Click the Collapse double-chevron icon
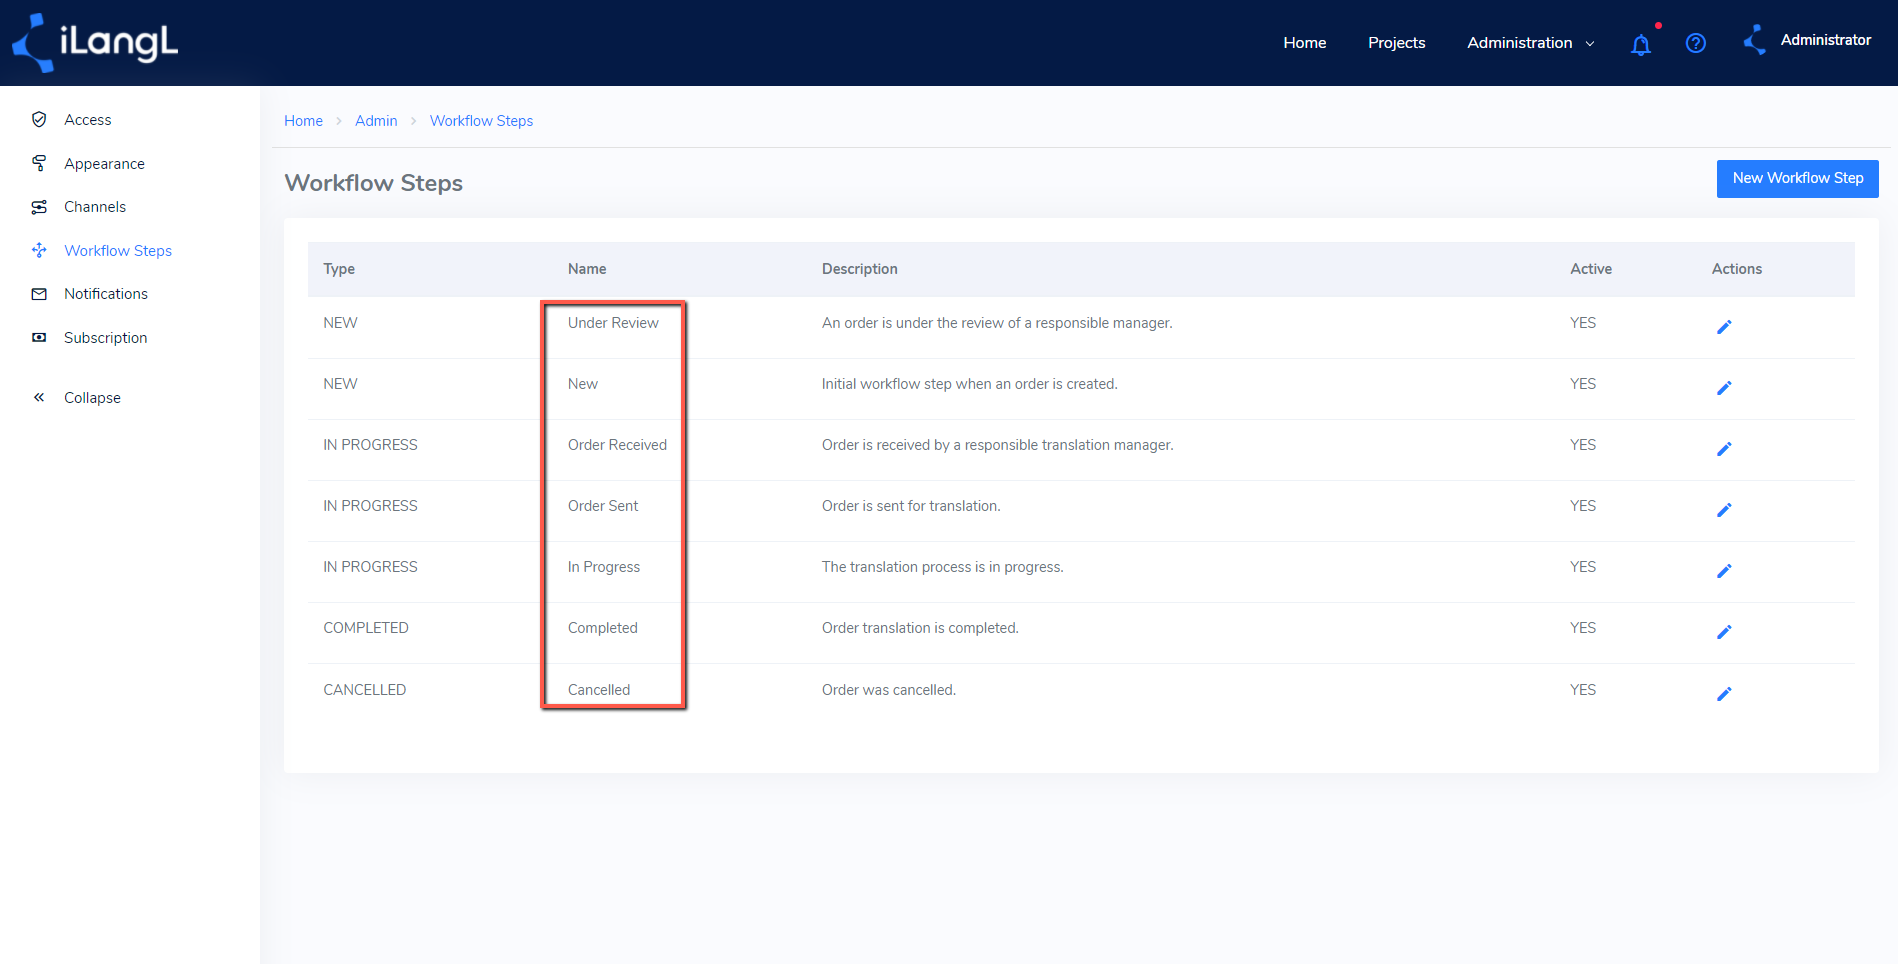Image resolution: width=1898 pixels, height=964 pixels. tap(39, 397)
